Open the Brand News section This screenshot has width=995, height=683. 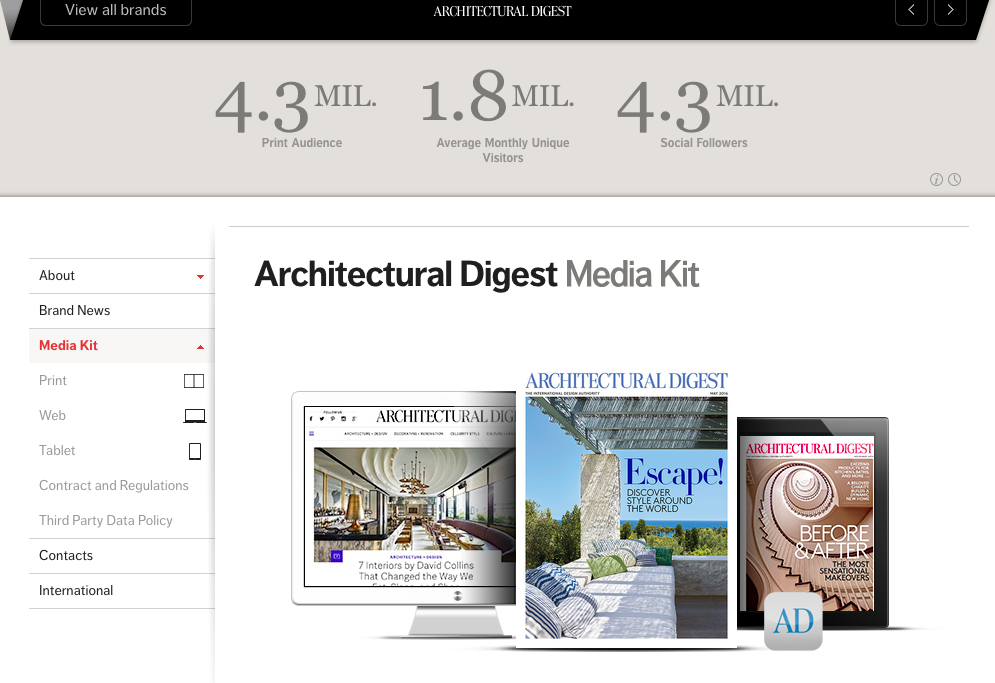point(122,311)
